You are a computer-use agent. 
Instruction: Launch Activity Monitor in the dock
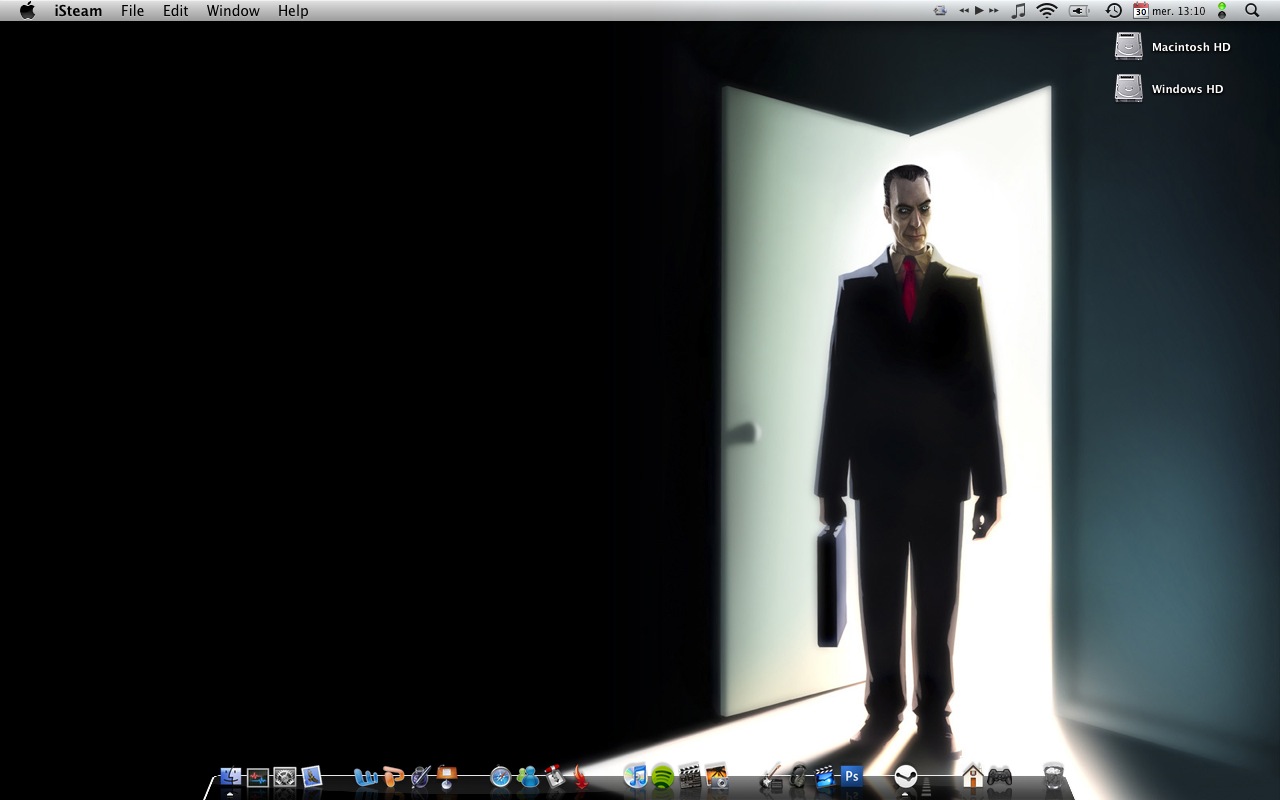(x=258, y=777)
